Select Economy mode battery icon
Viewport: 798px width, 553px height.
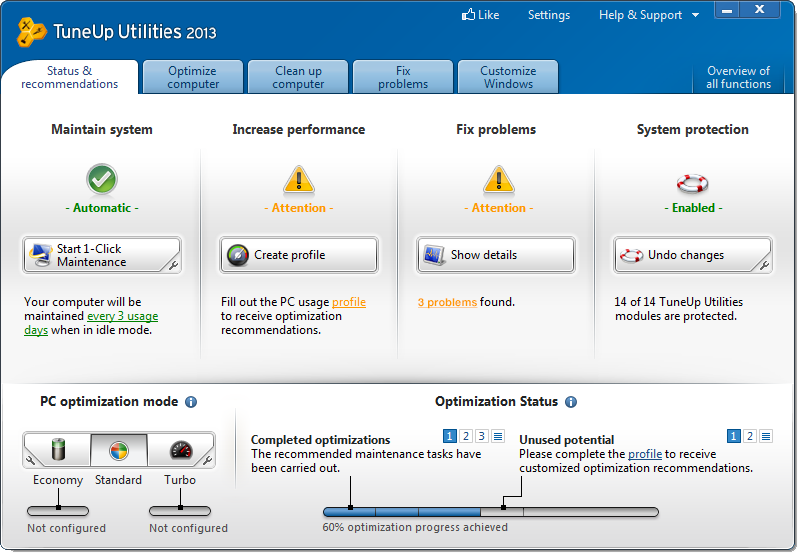59,449
